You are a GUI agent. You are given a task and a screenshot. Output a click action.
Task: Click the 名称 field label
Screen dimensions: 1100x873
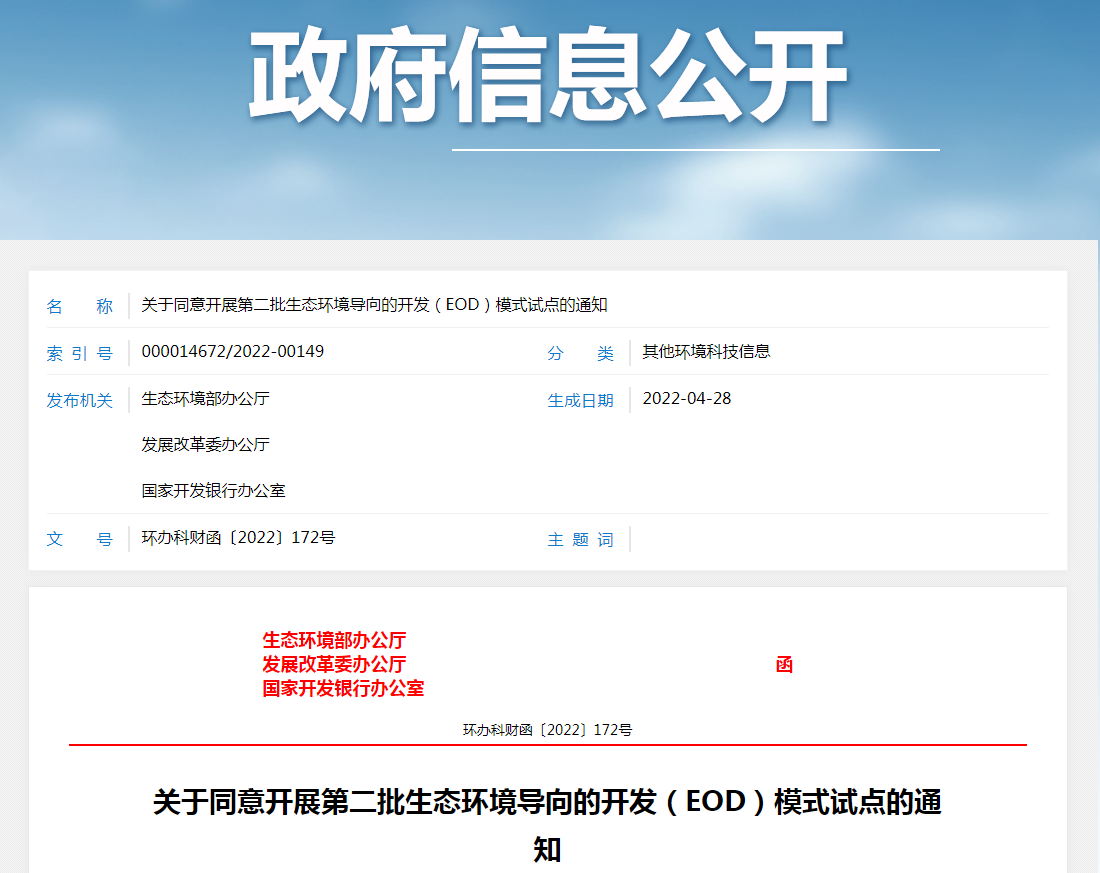80,306
